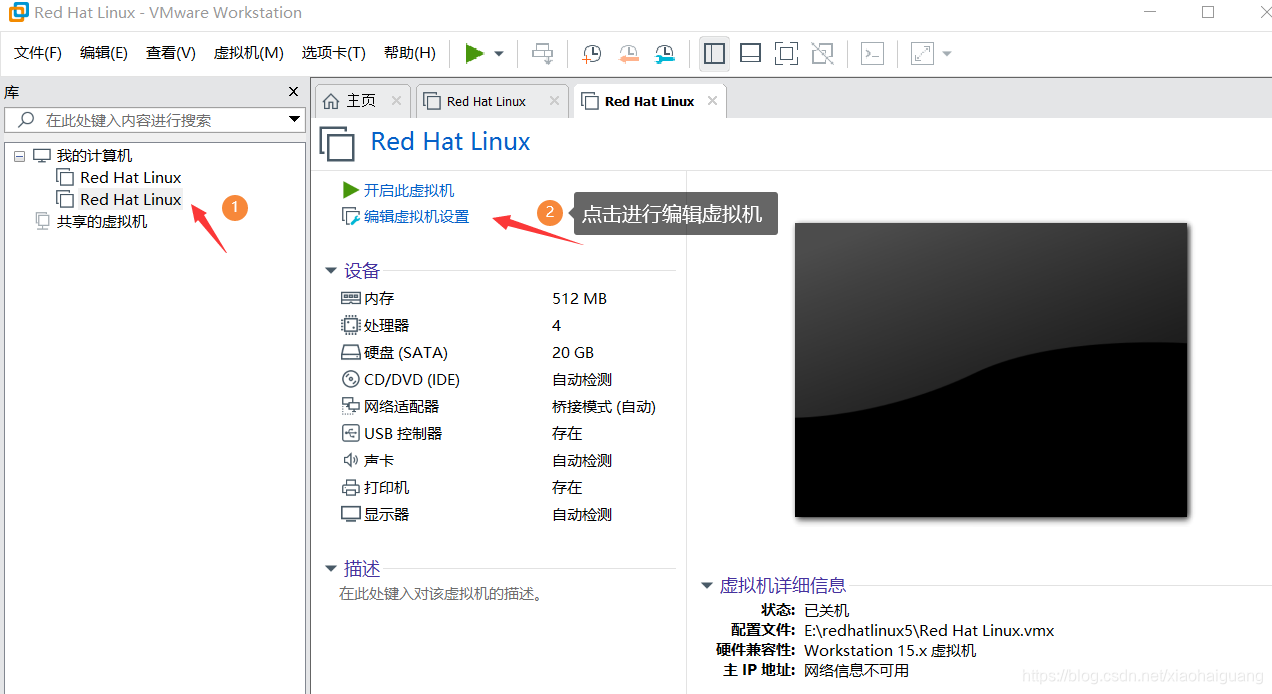Click the monitor icon beside 显示器
This screenshot has width=1272, height=694.
tap(350, 514)
